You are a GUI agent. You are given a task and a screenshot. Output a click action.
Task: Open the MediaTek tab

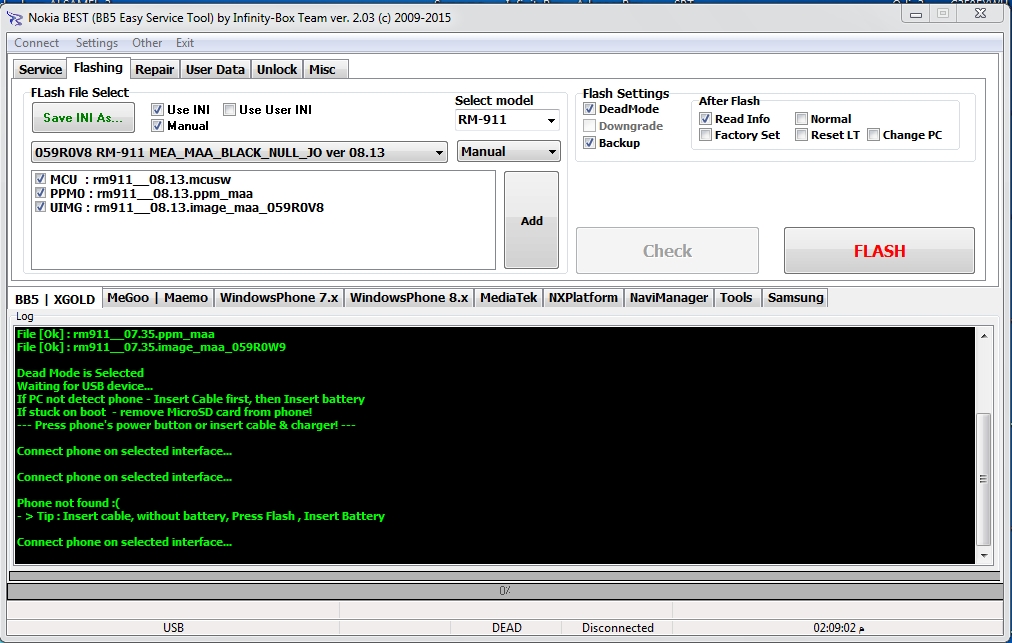point(509,298)
